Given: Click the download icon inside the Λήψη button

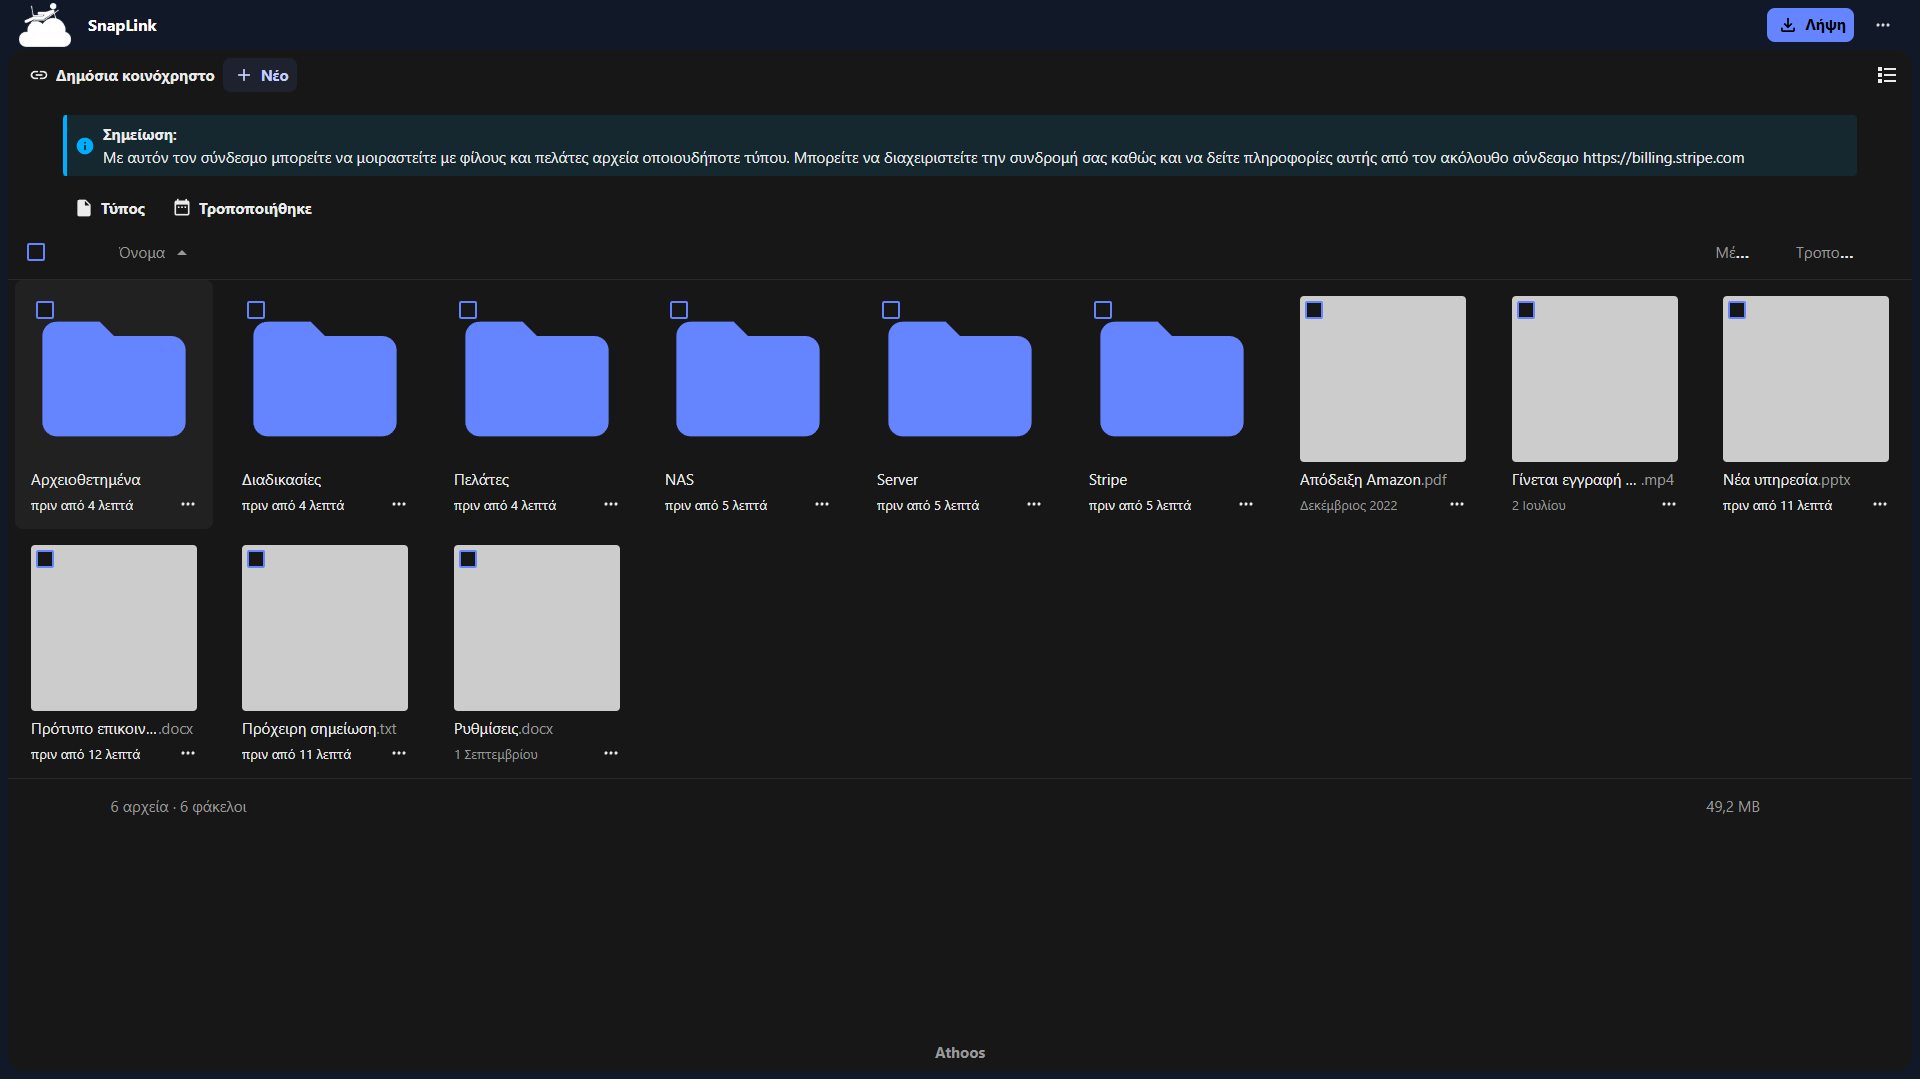Looking at the screenshot, I should [1787, 24].
